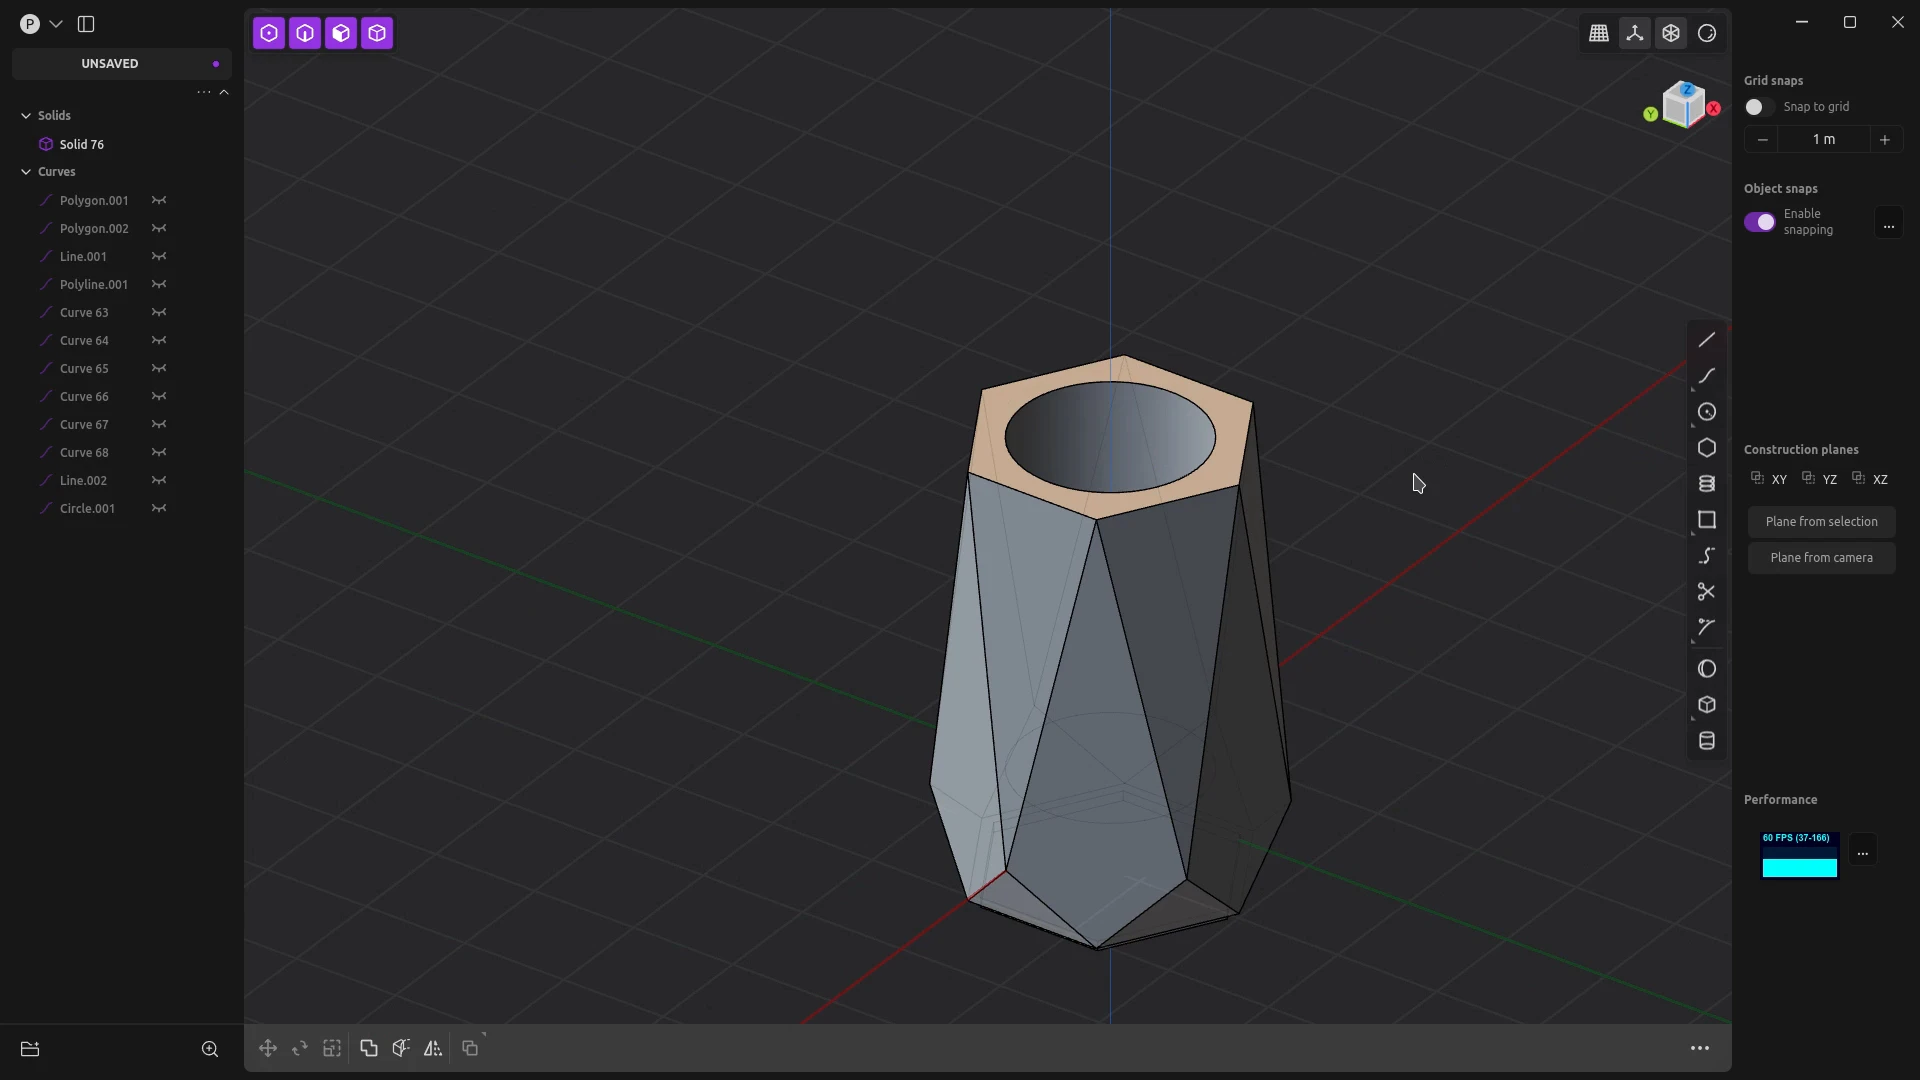The width and height of the screenshot is (1920, 1080).
Task: Select control point selection mode button
Action: click(x=269, y=33)
